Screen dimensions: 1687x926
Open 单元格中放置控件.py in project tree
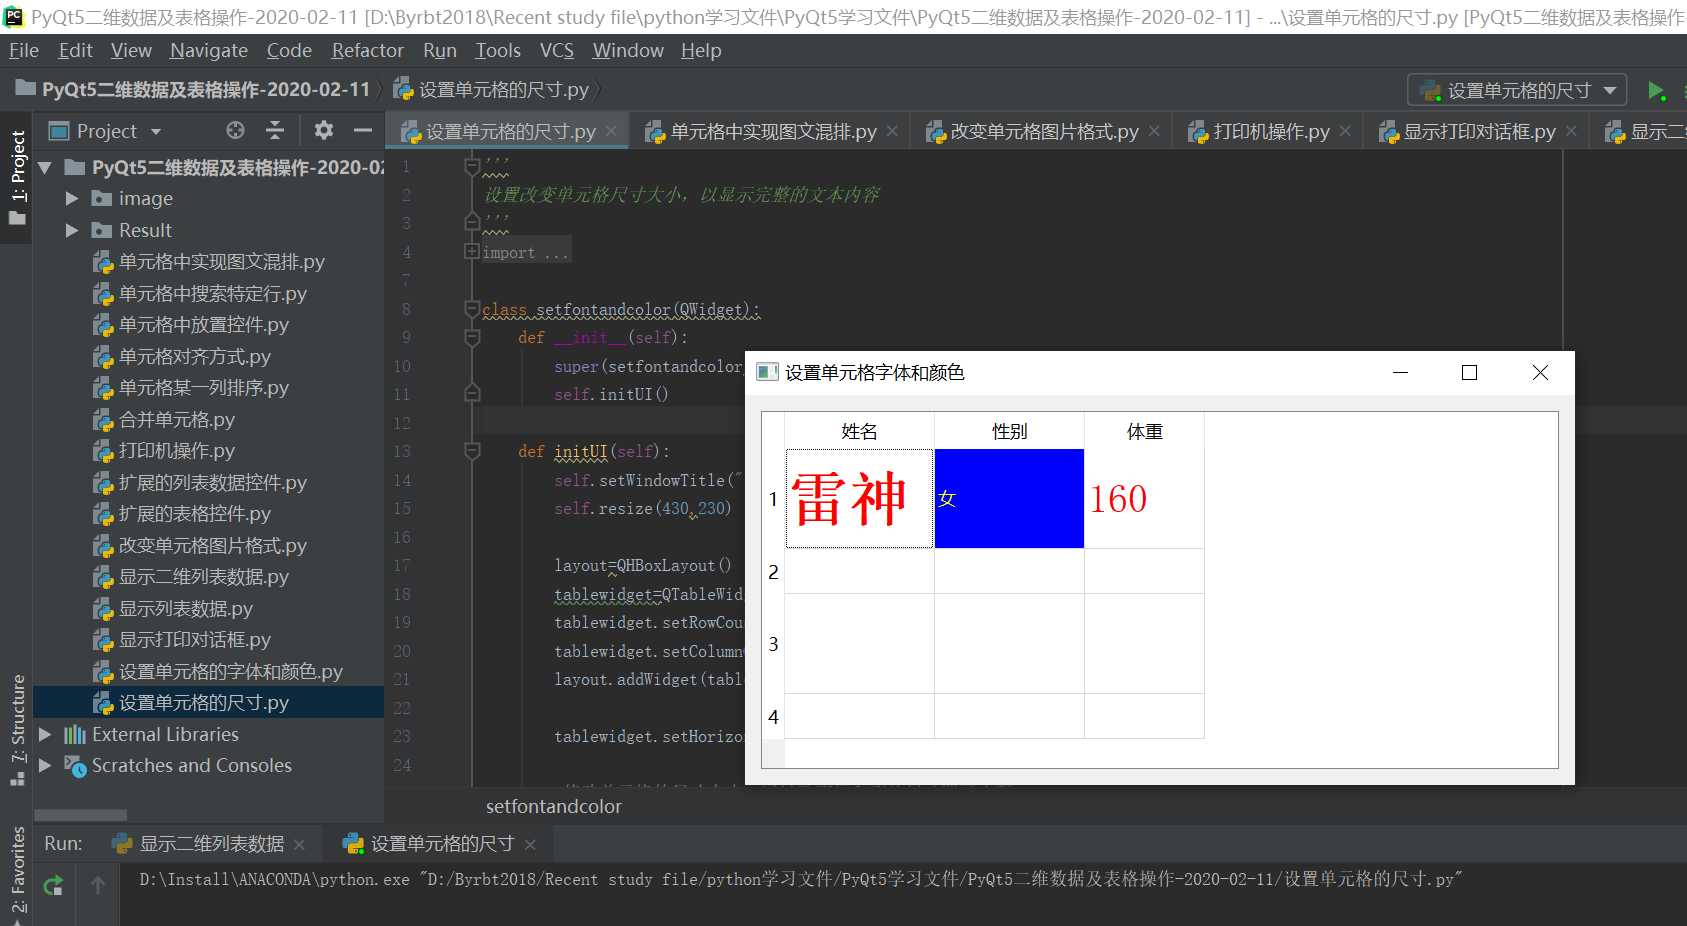[x=203, y=325]
